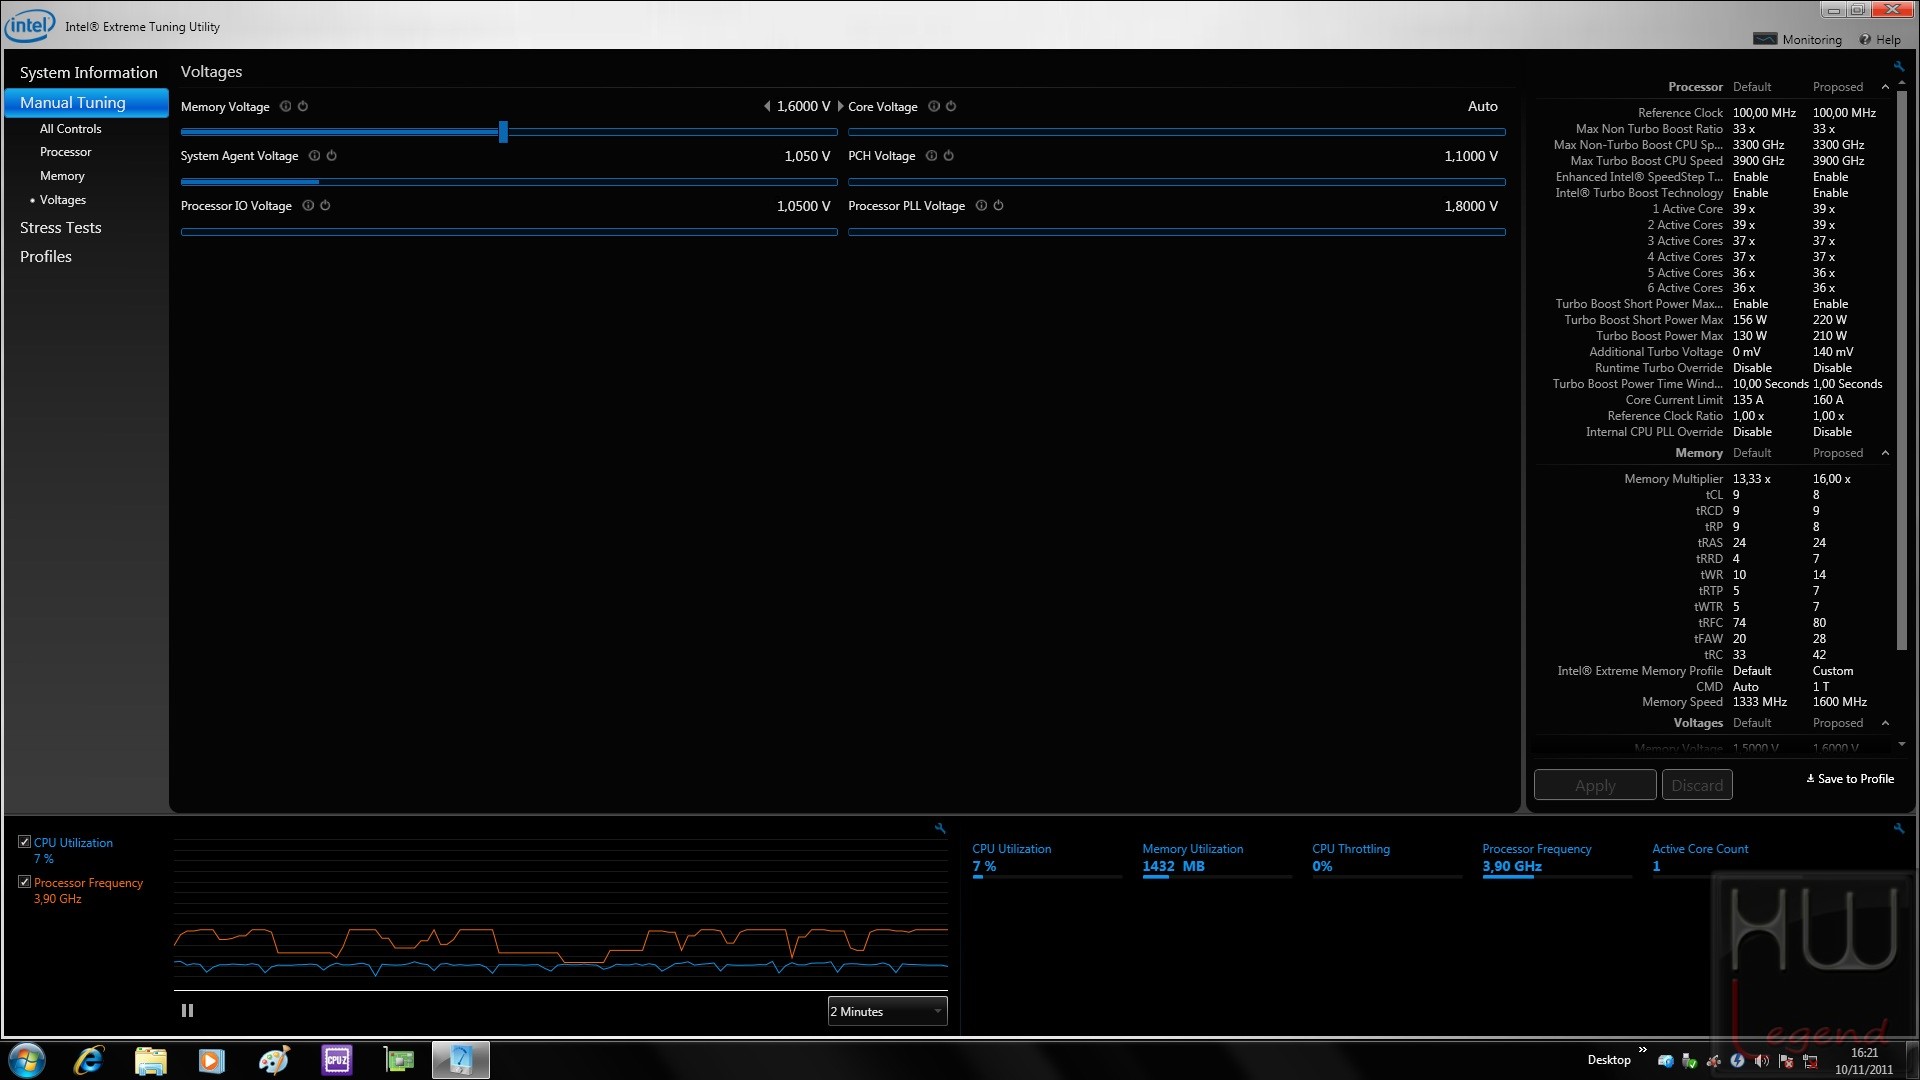The height and width of the screenshot is (1080, 1920).
Task: Go to Memory tuning subsection
Action: pyautogui.click(x=62, y=176)
